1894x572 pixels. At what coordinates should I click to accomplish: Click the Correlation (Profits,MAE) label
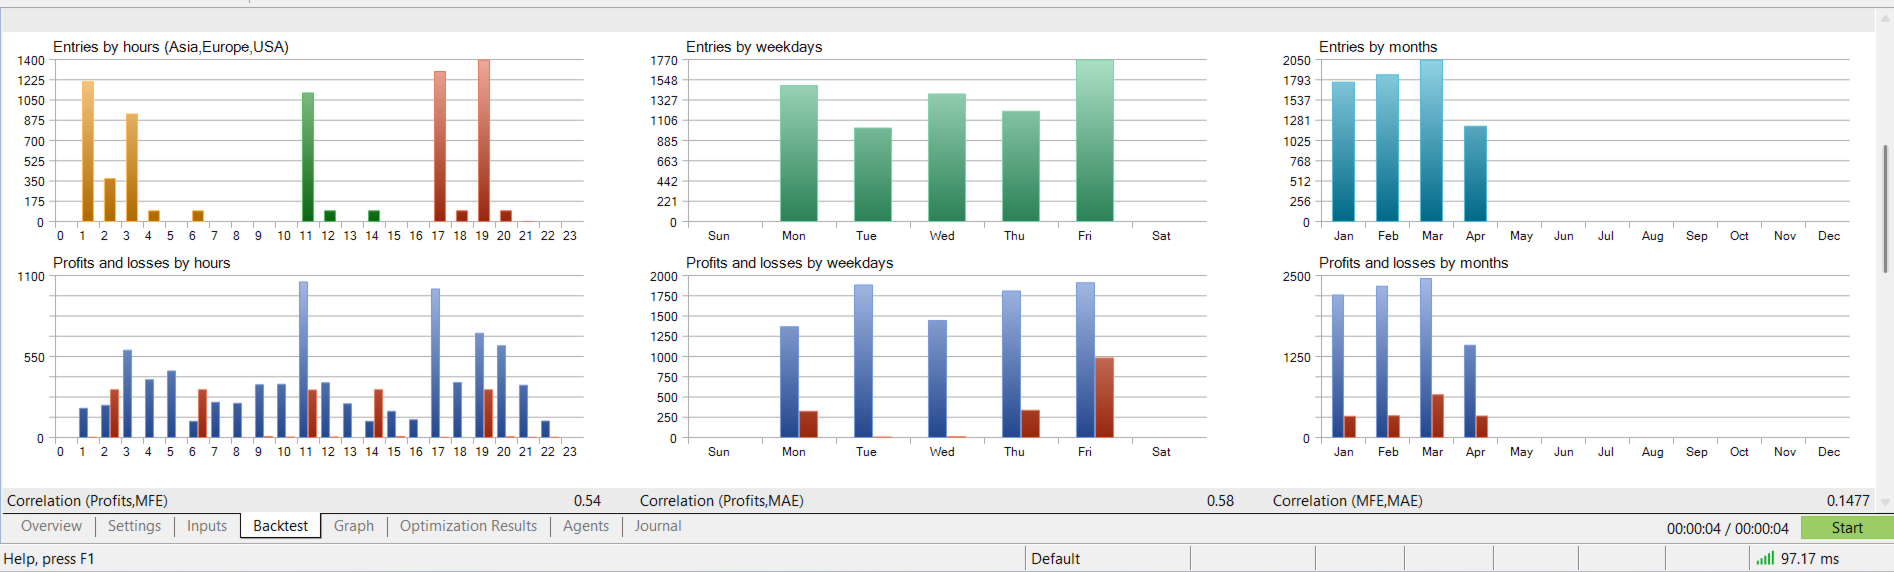pyautogui.click(x=721, y=501)
